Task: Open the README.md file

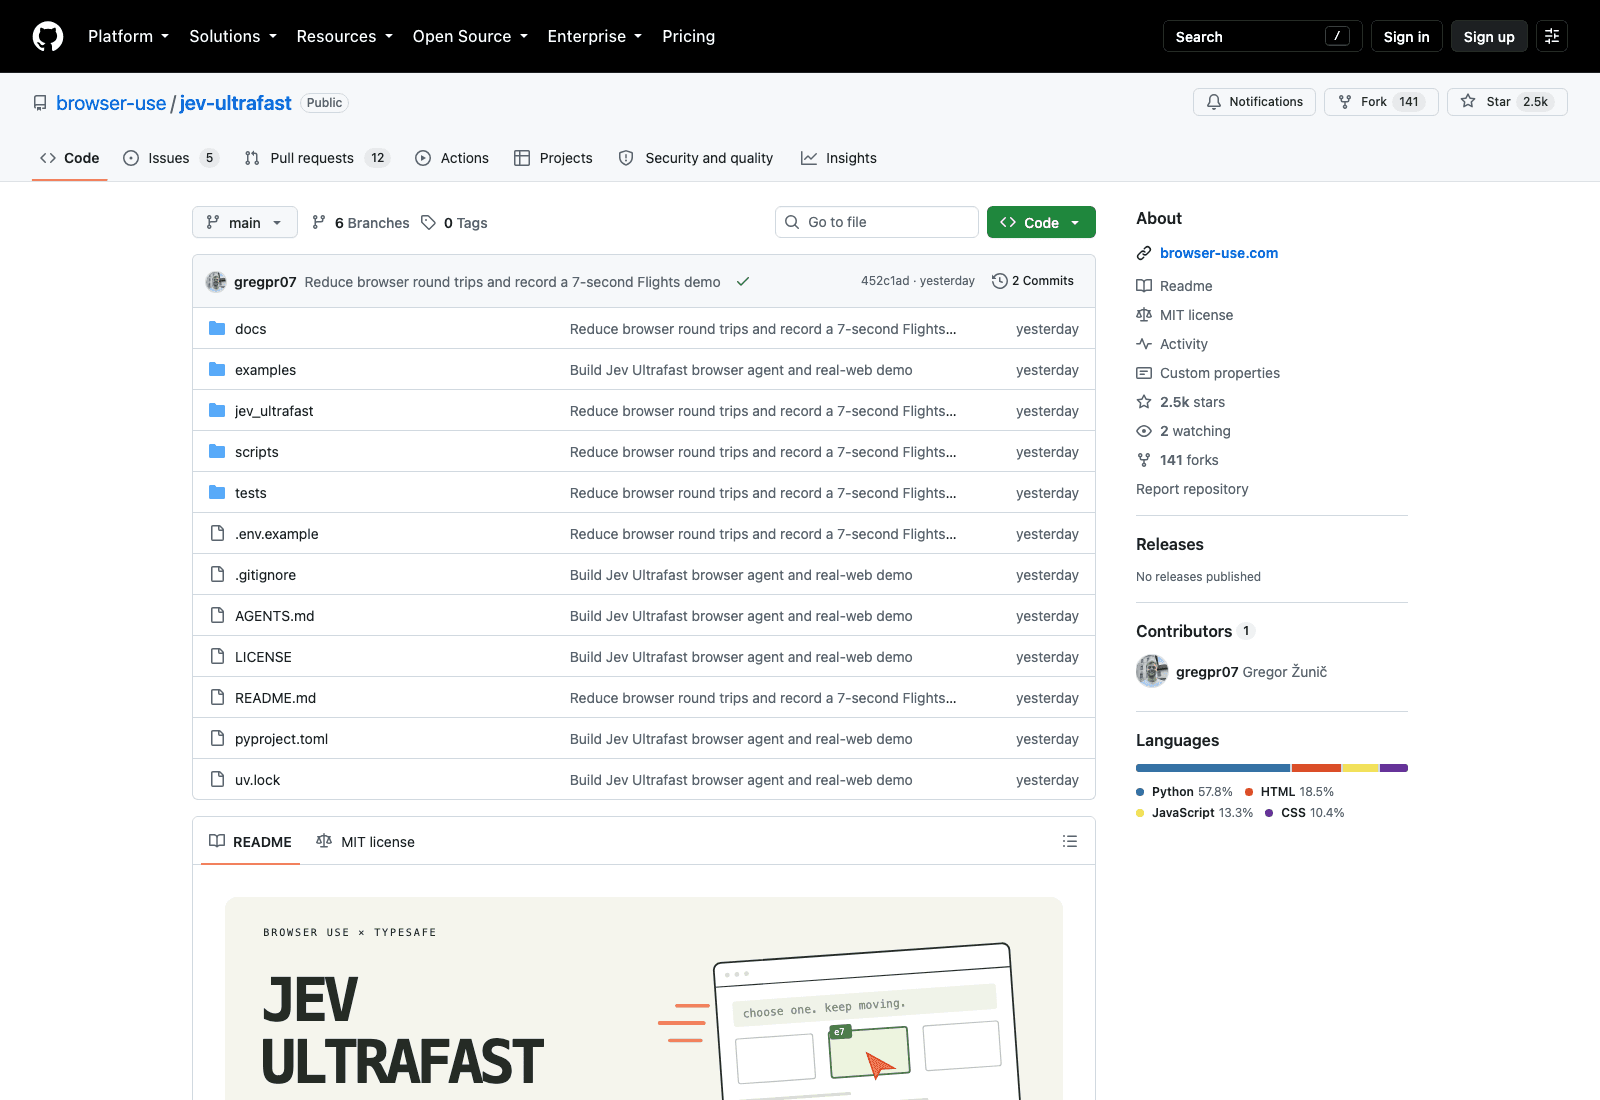Action: click(275, 698)
